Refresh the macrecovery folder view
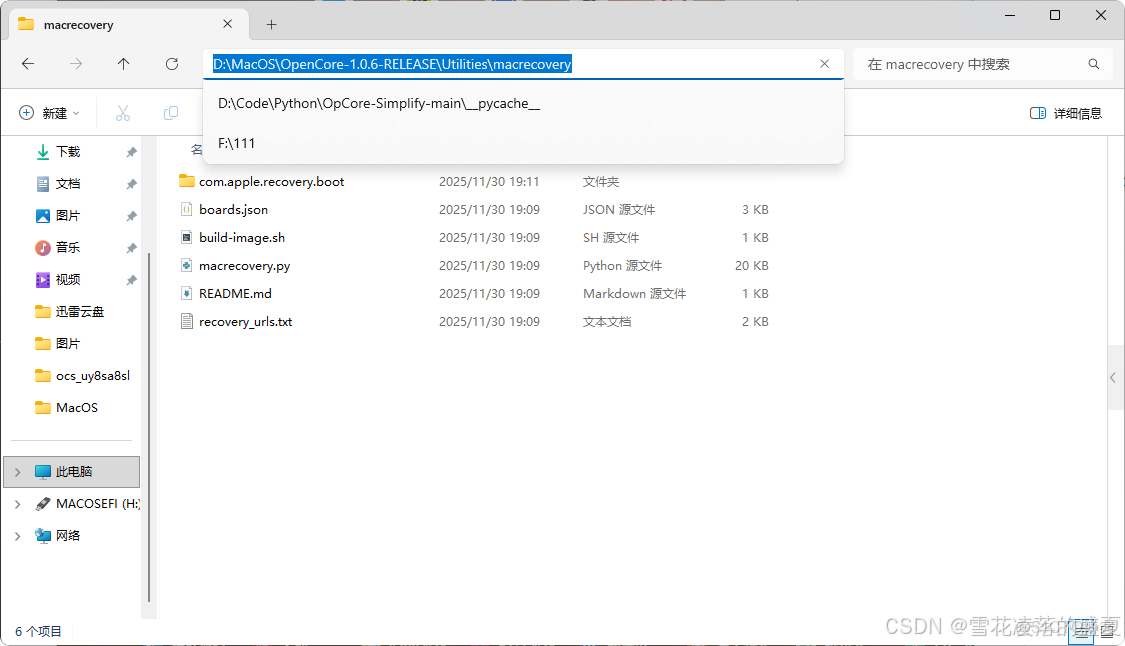Screen dimensions: 1125x646 pyautogui.click(x=171, y=64)
